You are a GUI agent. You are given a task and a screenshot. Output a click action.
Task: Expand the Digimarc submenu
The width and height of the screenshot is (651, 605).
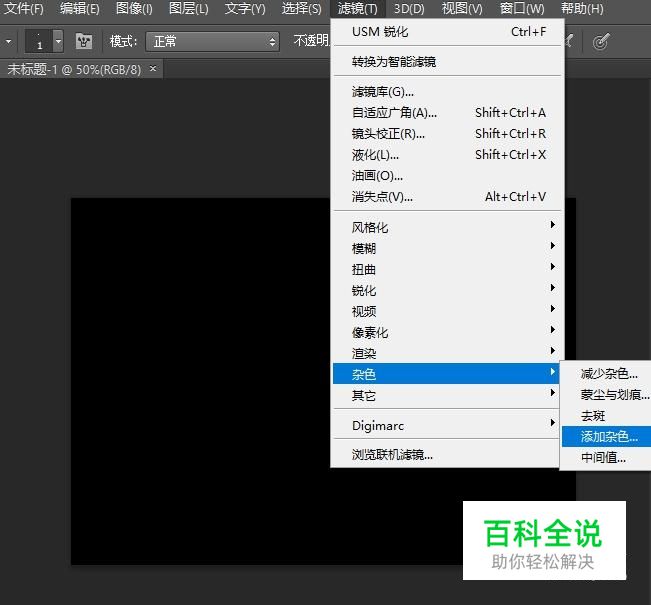448,426
